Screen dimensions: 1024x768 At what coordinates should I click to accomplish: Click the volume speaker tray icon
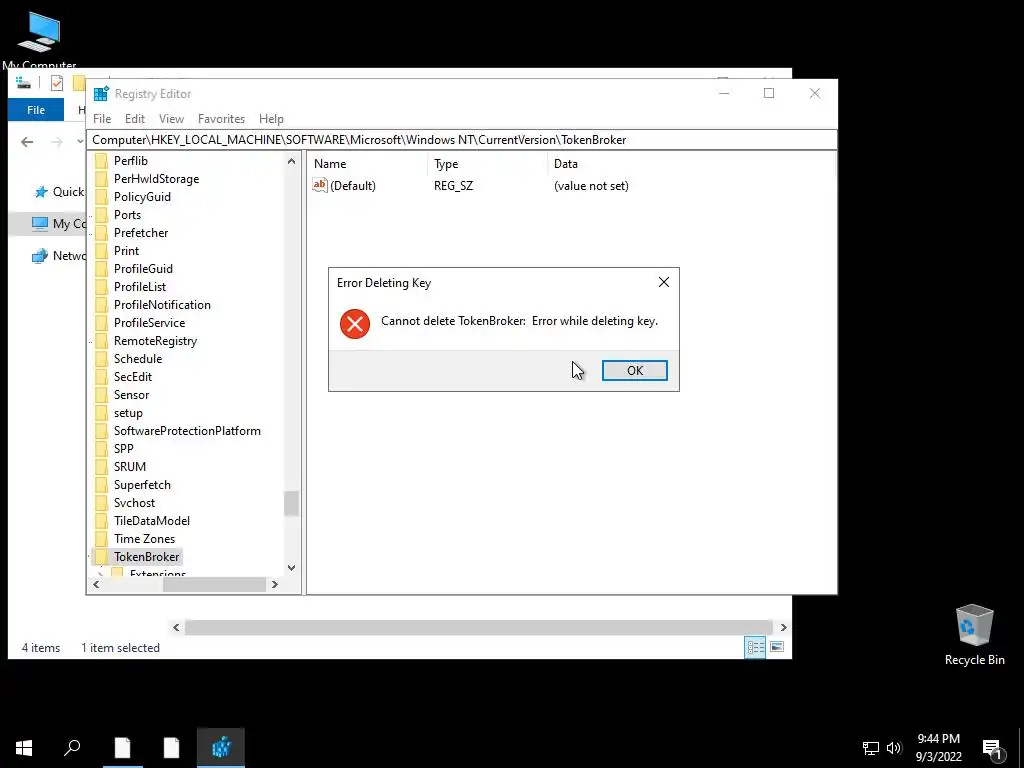pyautogui.click(x=894, y=748)
